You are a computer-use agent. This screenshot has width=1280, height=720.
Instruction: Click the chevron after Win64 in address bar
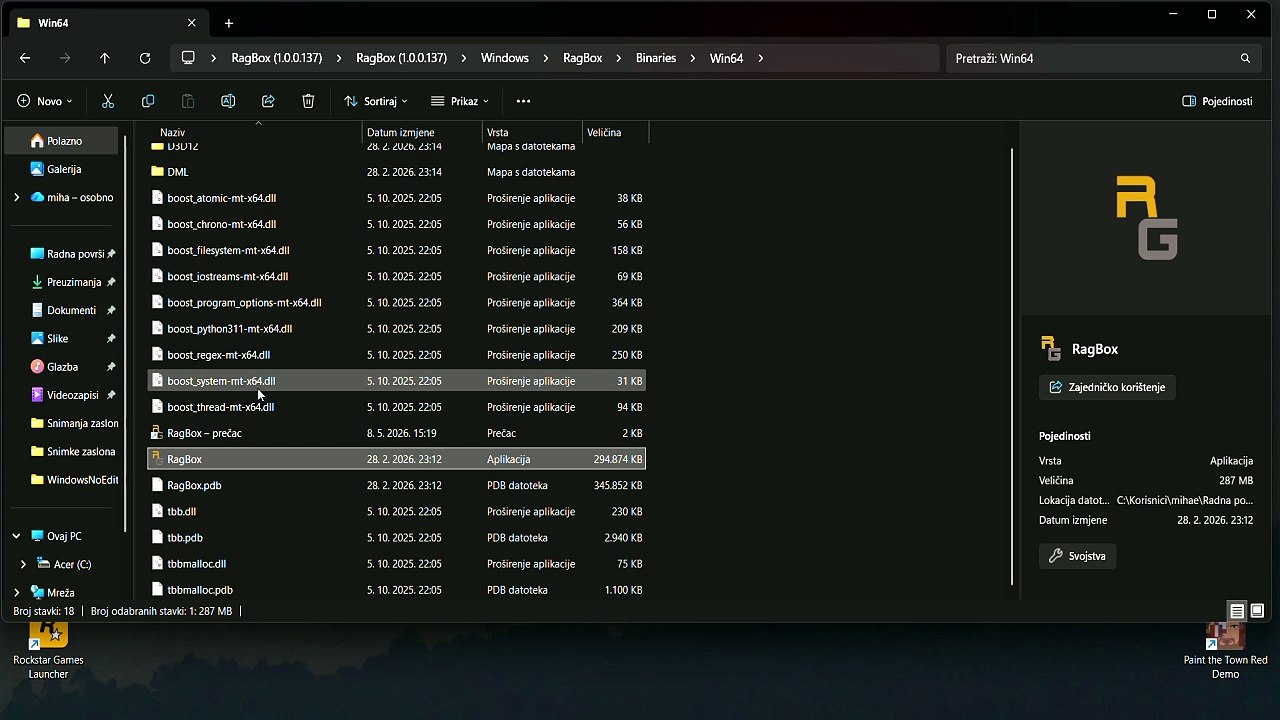761,58
